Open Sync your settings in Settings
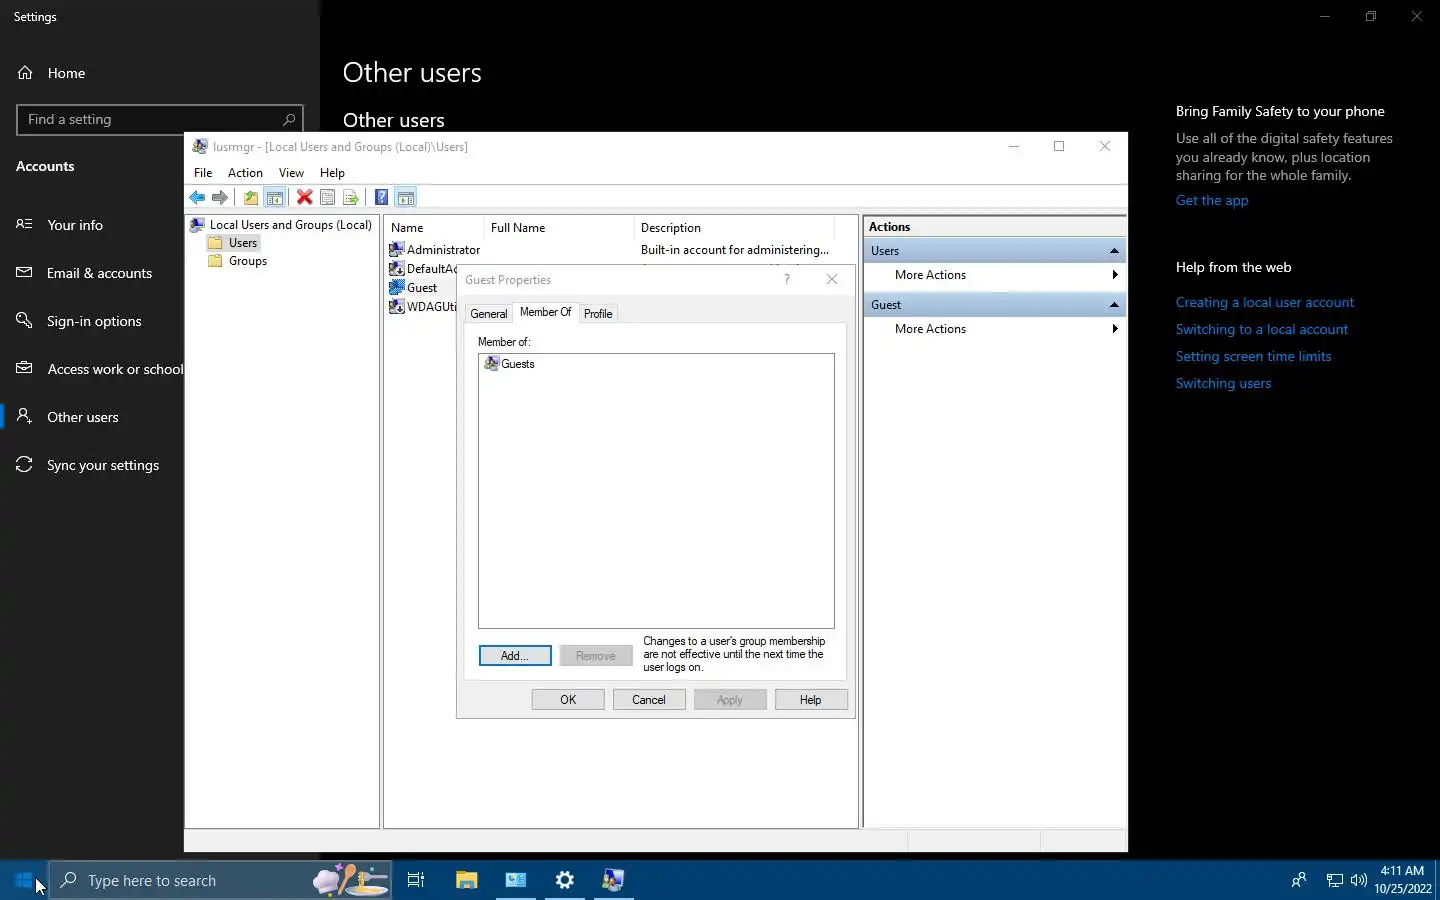Image resolution: width=1440 pixels, height=900 pixels. (103, 465)
